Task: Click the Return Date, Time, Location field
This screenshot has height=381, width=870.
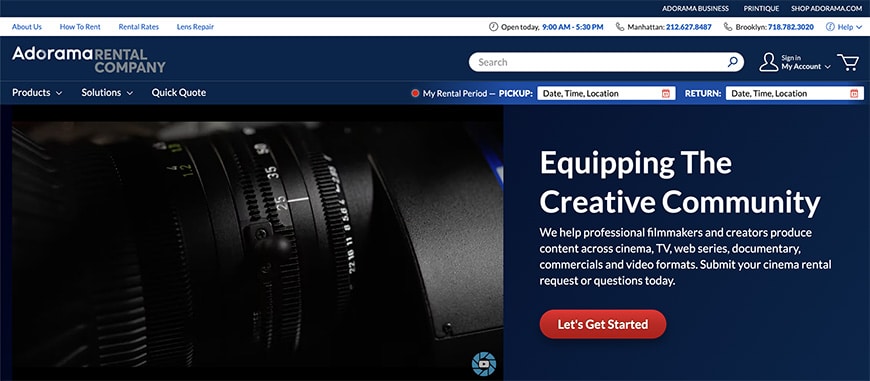Action: (795, 94)
